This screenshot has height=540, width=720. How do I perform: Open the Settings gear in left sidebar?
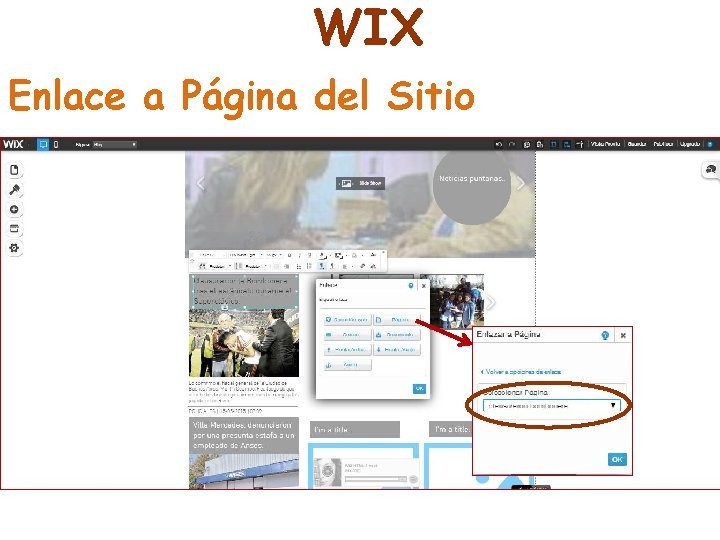pyautogui.click(x=14, y=248)
